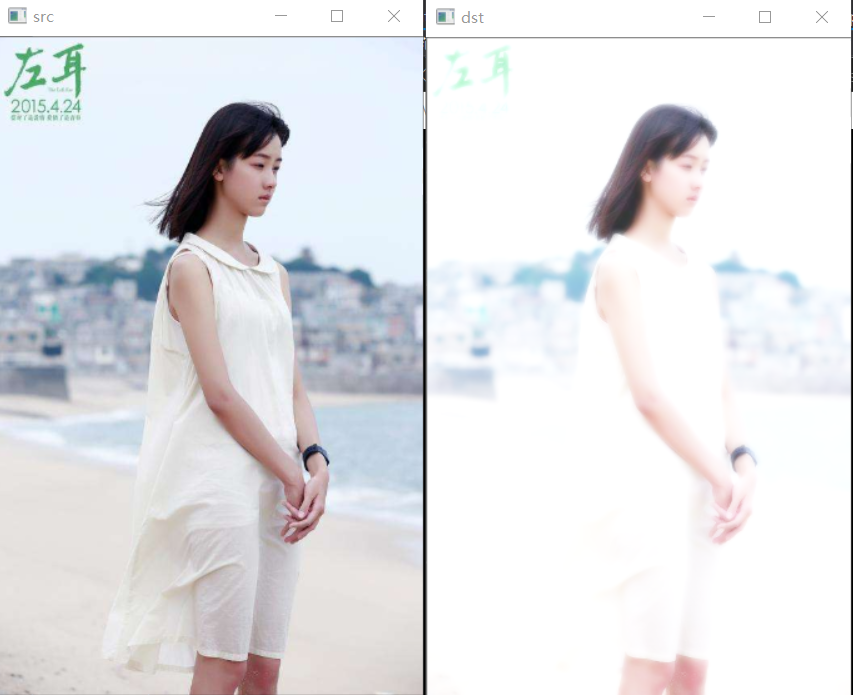The width and height of the screenshot is (853, 695).
Task: Minimize the dst window
Action: (x=709, y=17)
